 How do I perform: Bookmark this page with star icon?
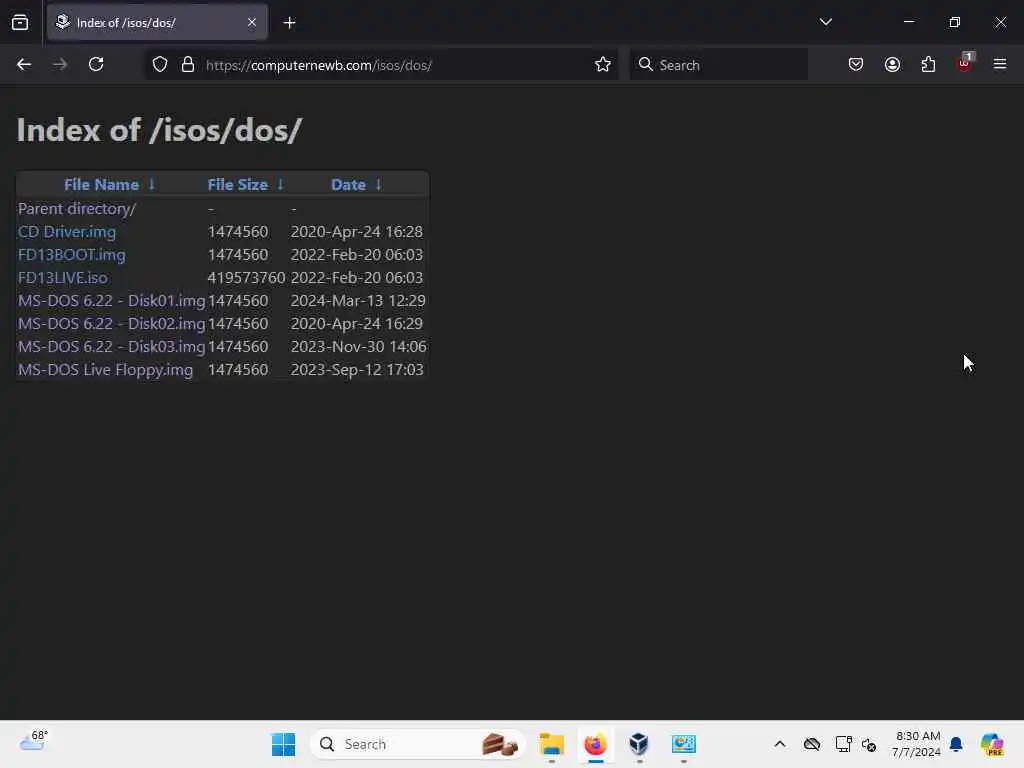click(x=603, y=64)
